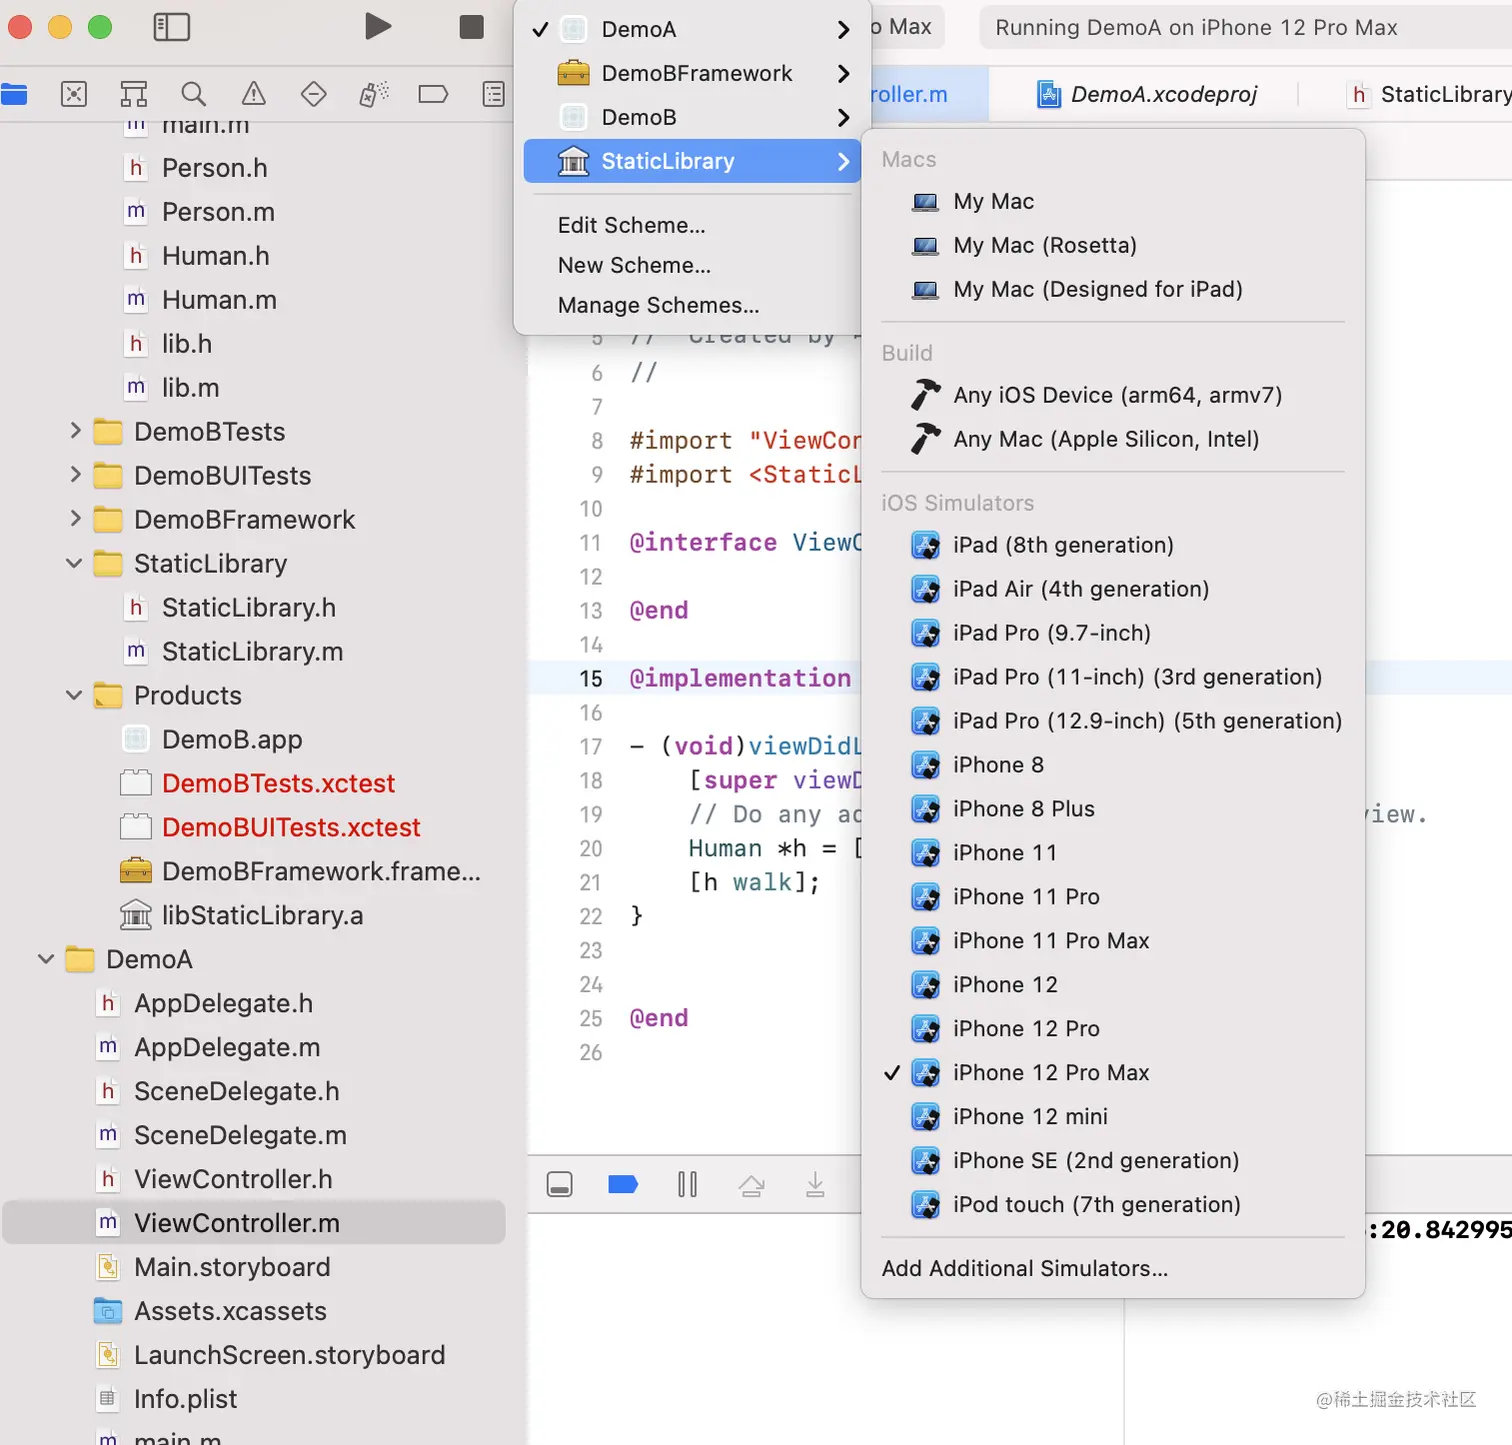The image size is (1512, 1445).
Task: Pause program execution in debug bar
Action: 687,1185
